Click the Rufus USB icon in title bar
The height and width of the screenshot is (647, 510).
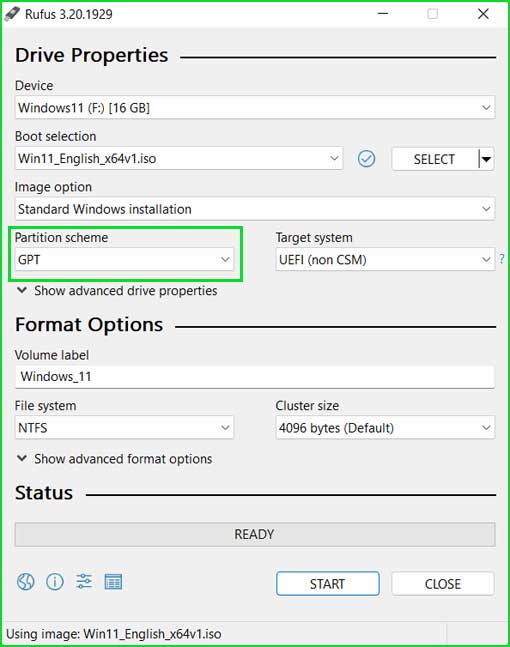[12, 14]
